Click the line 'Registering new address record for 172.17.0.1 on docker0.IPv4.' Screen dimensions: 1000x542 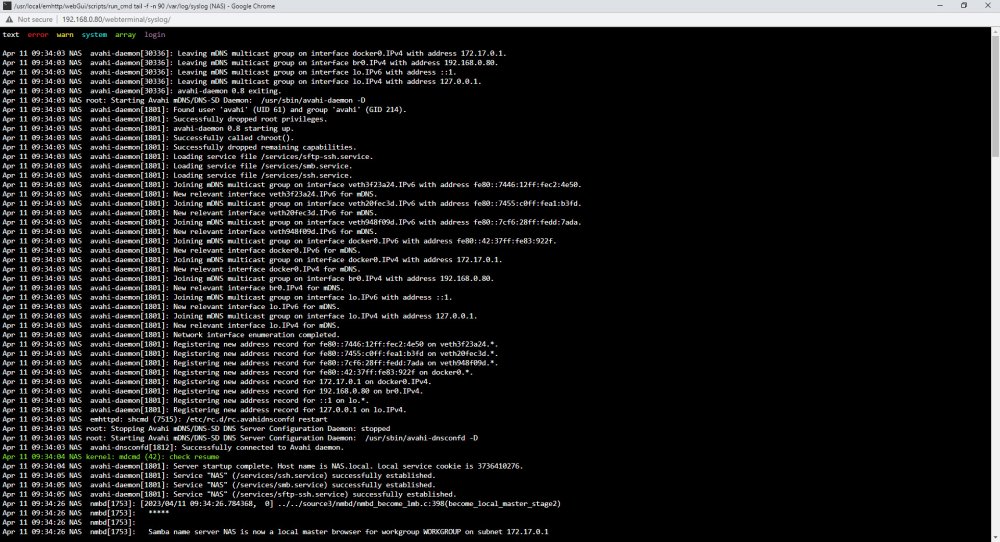point(217,381)
